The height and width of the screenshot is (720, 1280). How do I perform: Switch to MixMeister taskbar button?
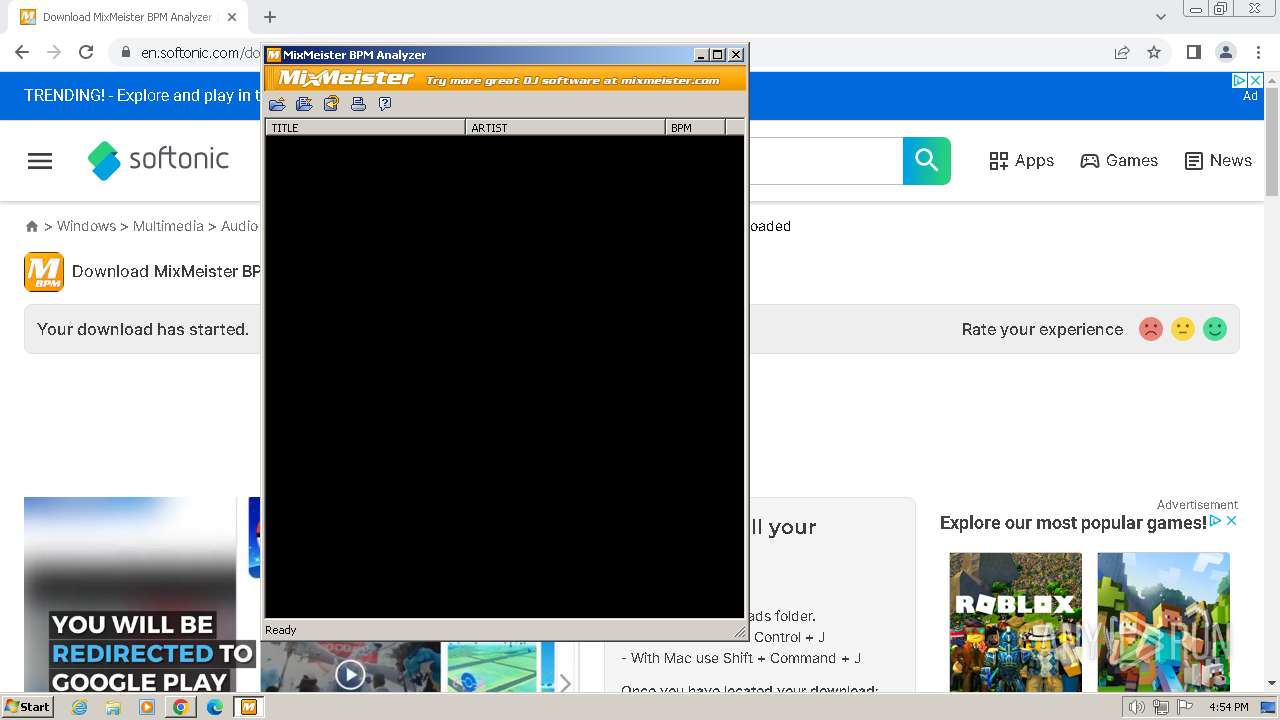248,707
